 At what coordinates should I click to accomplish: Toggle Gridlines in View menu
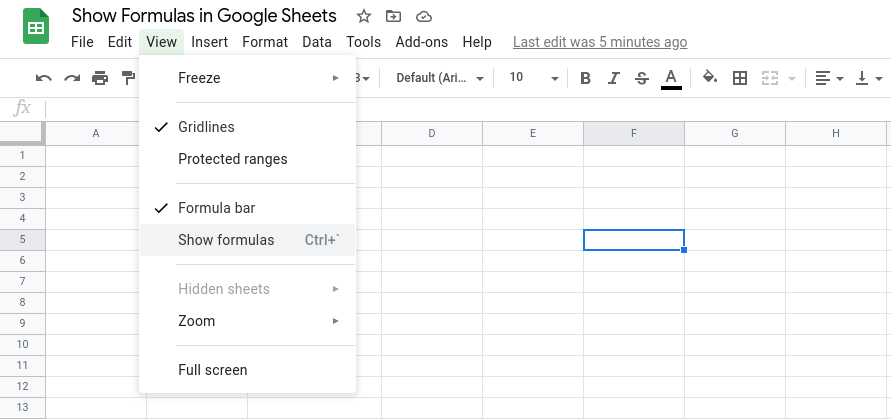pos(247,127)
